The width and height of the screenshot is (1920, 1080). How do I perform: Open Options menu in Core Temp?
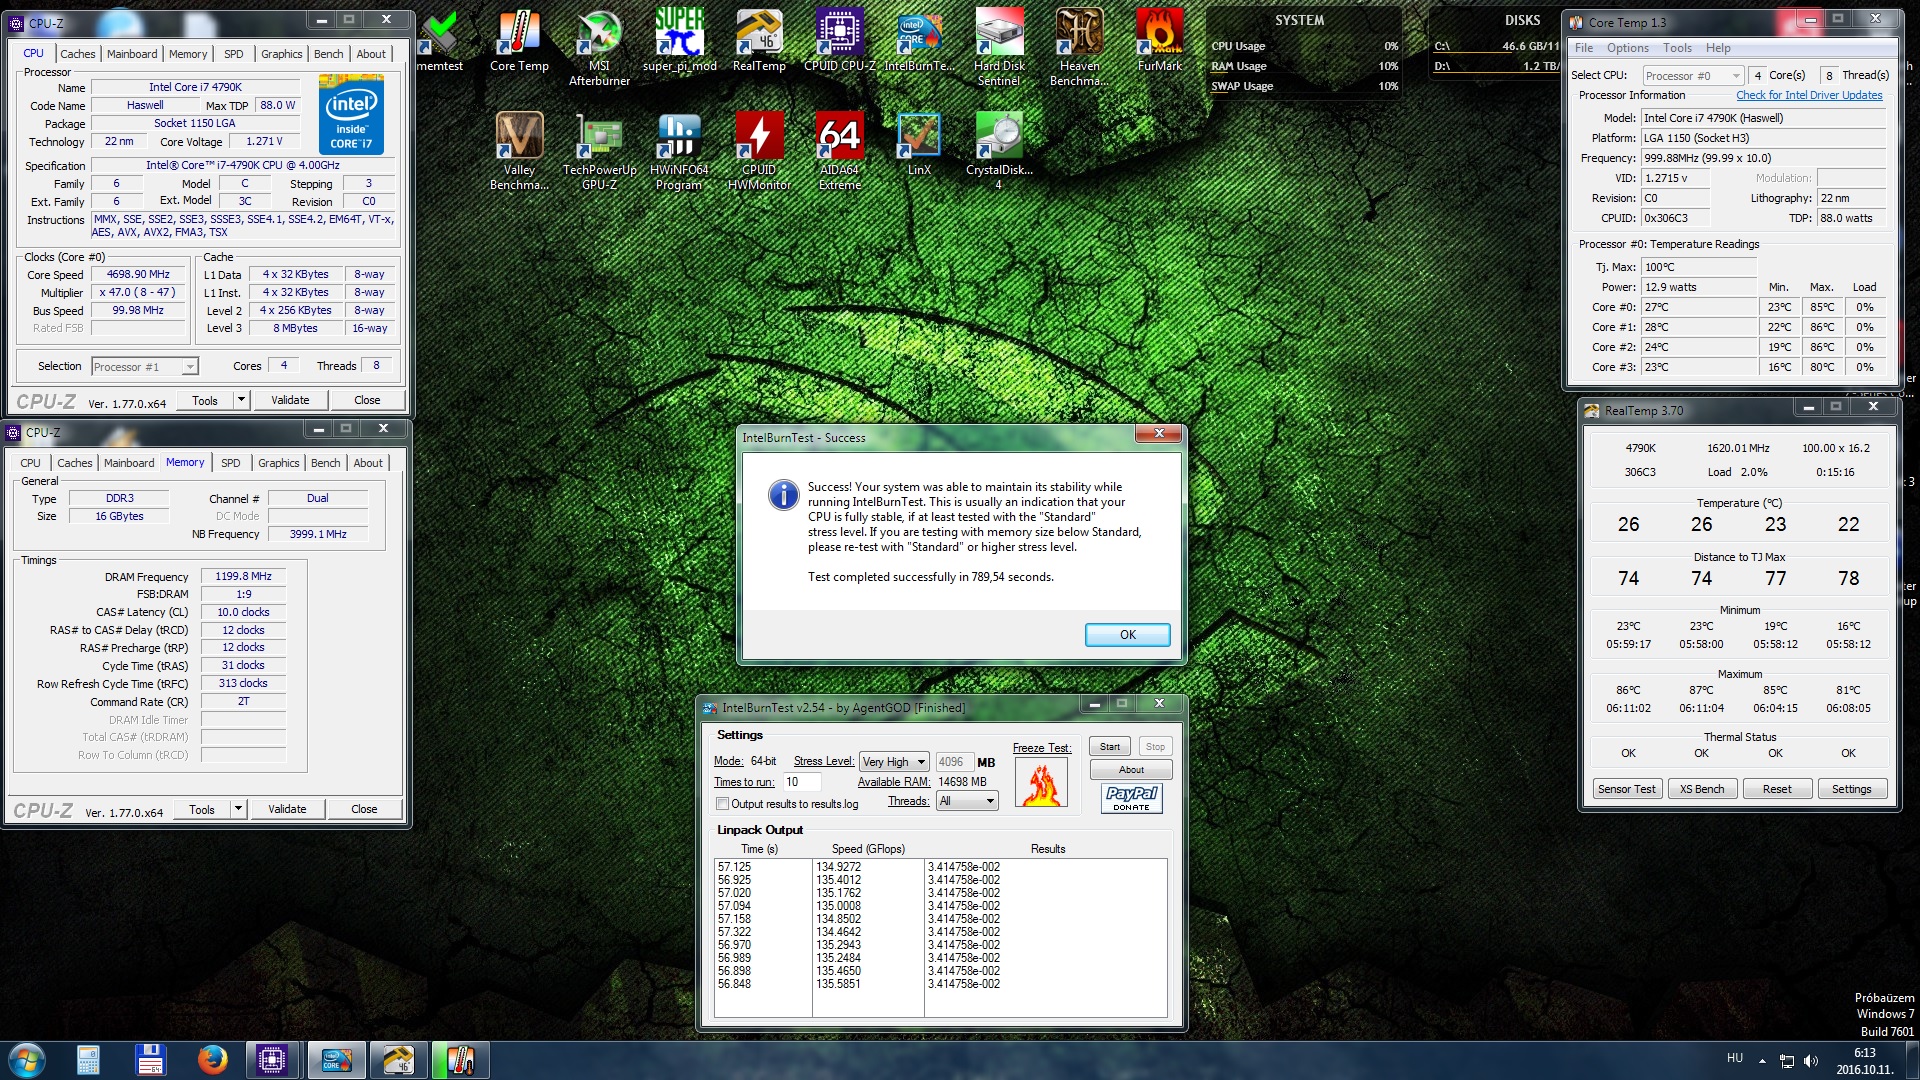click(1627, 48)
